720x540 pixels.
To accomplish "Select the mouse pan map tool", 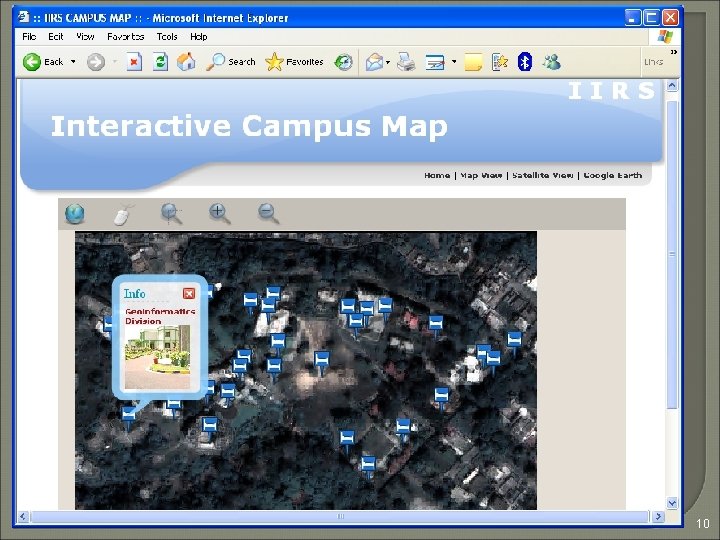I will [x=123, y=214].
